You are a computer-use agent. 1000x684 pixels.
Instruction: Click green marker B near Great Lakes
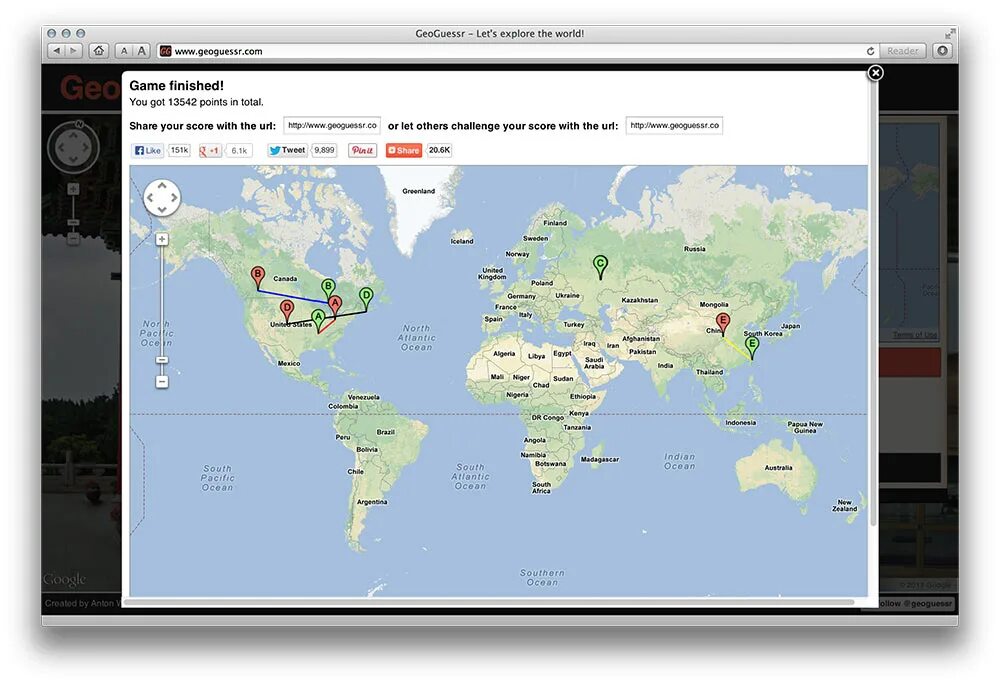tap(328, 289)
